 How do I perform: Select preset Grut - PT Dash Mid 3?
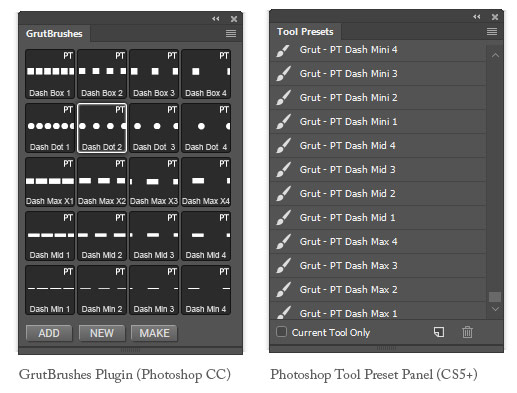click(378, 170)
